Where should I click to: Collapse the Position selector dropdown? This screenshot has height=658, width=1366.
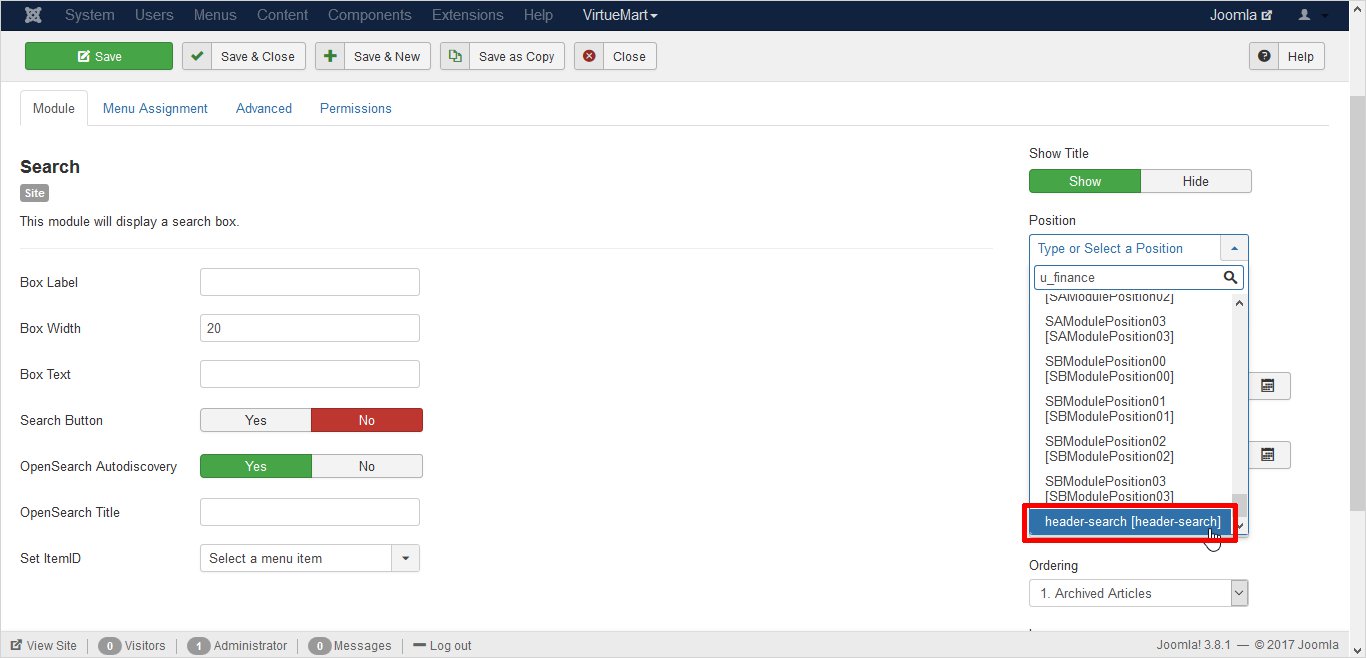1234,248
